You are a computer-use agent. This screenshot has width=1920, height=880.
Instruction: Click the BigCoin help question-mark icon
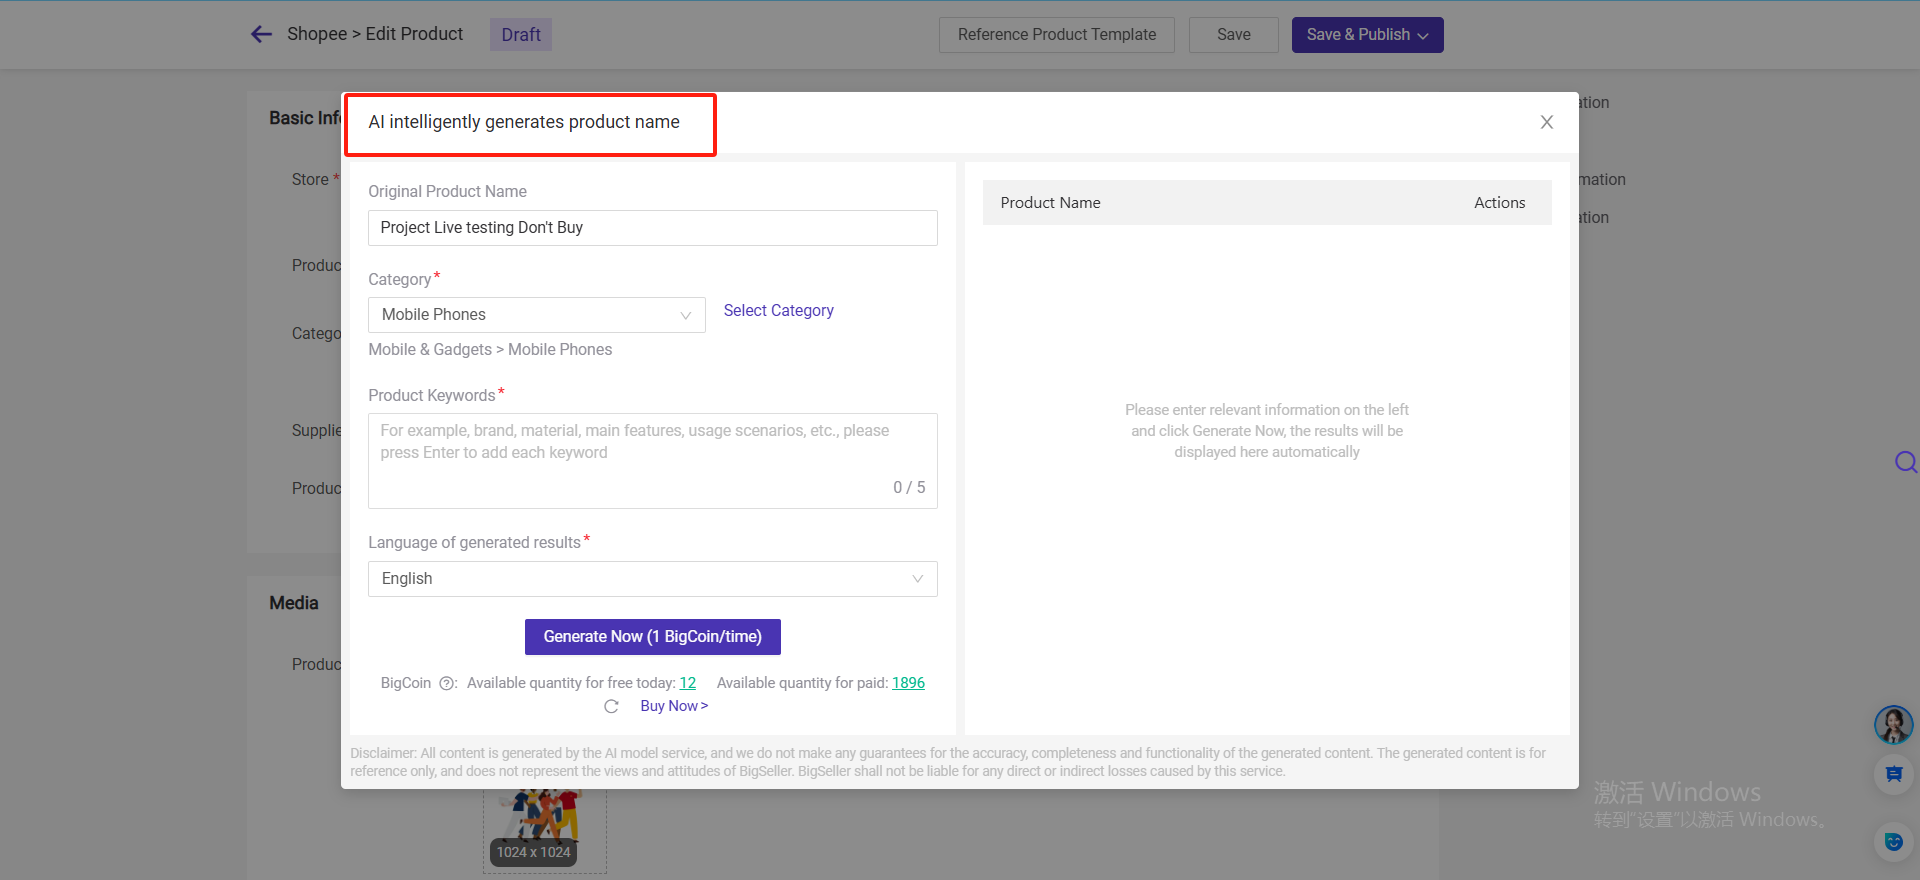click(x=447, y=684)
